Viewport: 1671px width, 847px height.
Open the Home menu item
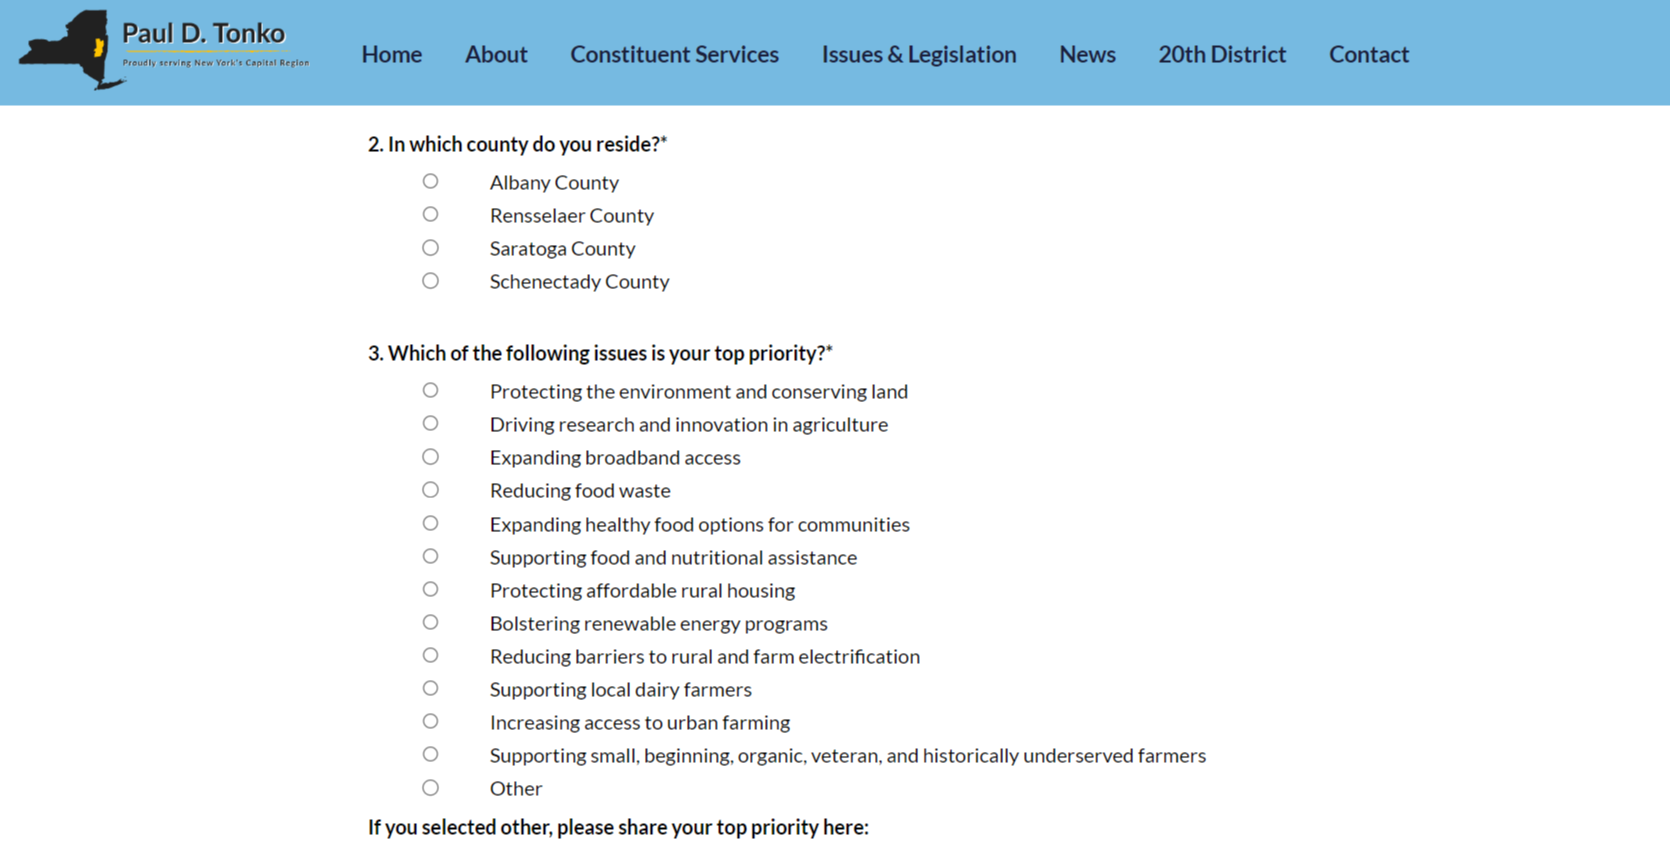point(391,54)
